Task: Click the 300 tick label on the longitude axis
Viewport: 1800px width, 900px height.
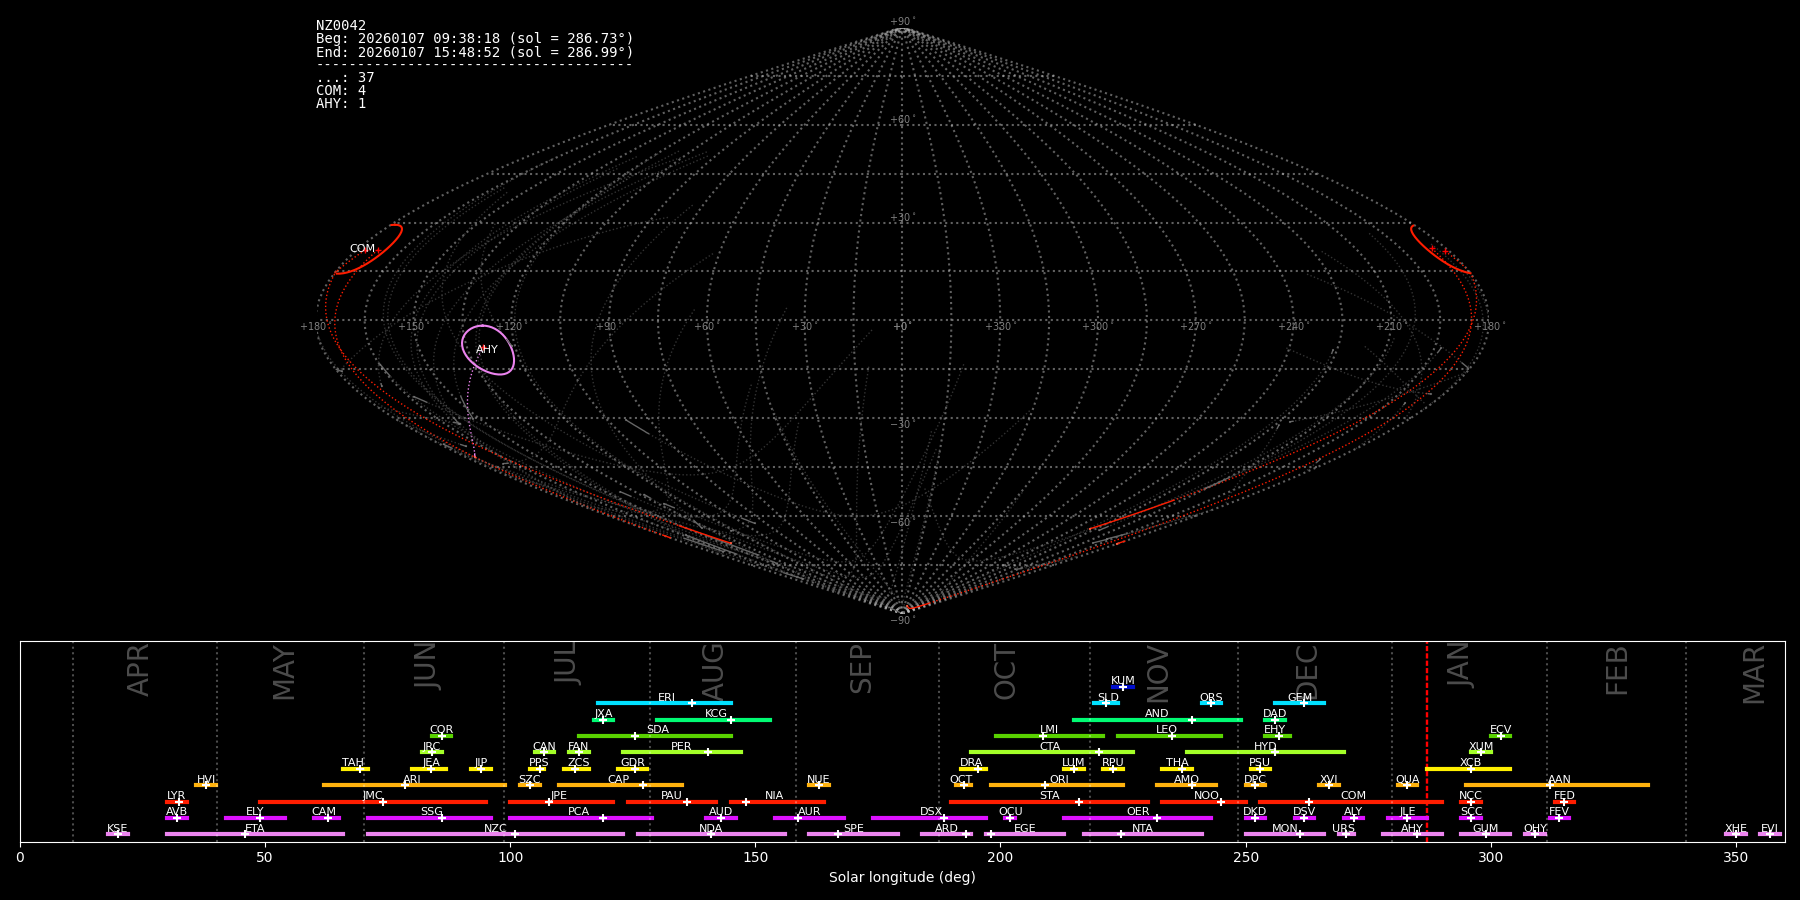Action: (1490, 857)
